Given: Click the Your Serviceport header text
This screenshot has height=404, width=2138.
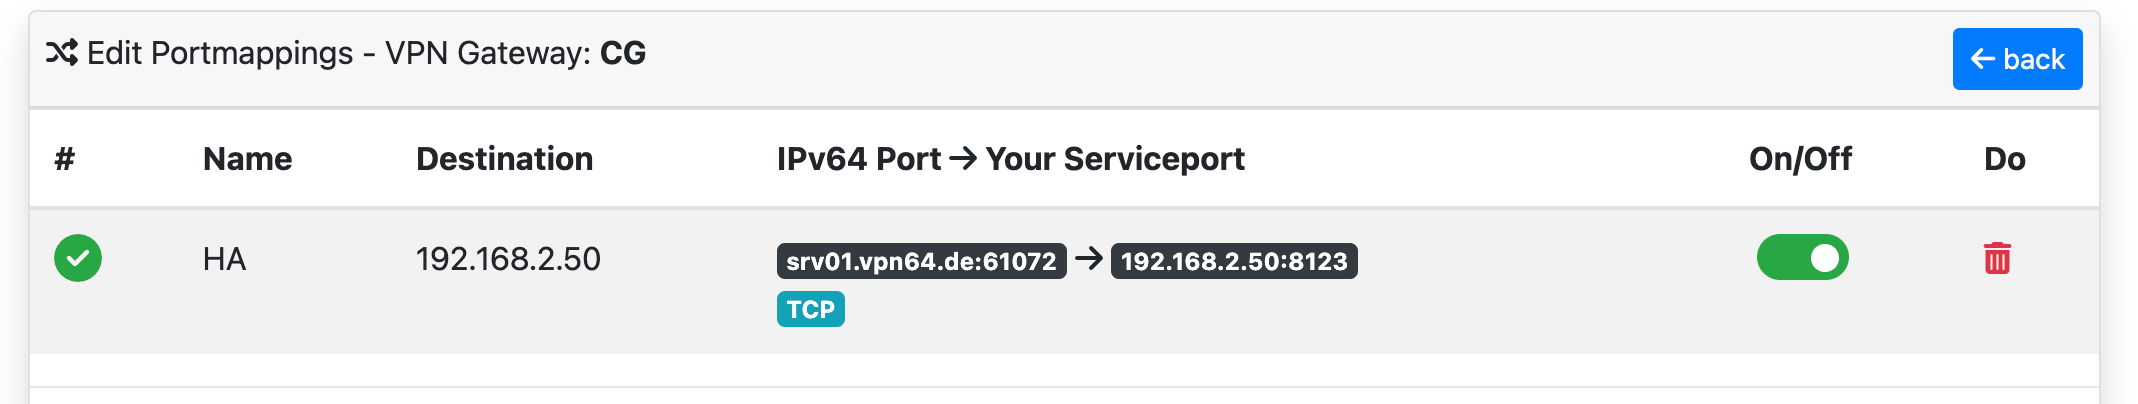Looking at the screenshot, I should click(x=1115, y=159).
